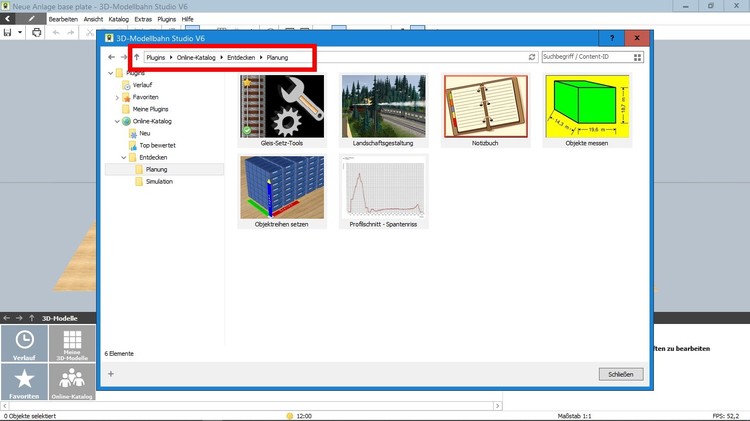The image size is (750, 421).
Task: Open the Verlauf tile in the 3D-Modelle panel
Action: click(x=24, y=345)
